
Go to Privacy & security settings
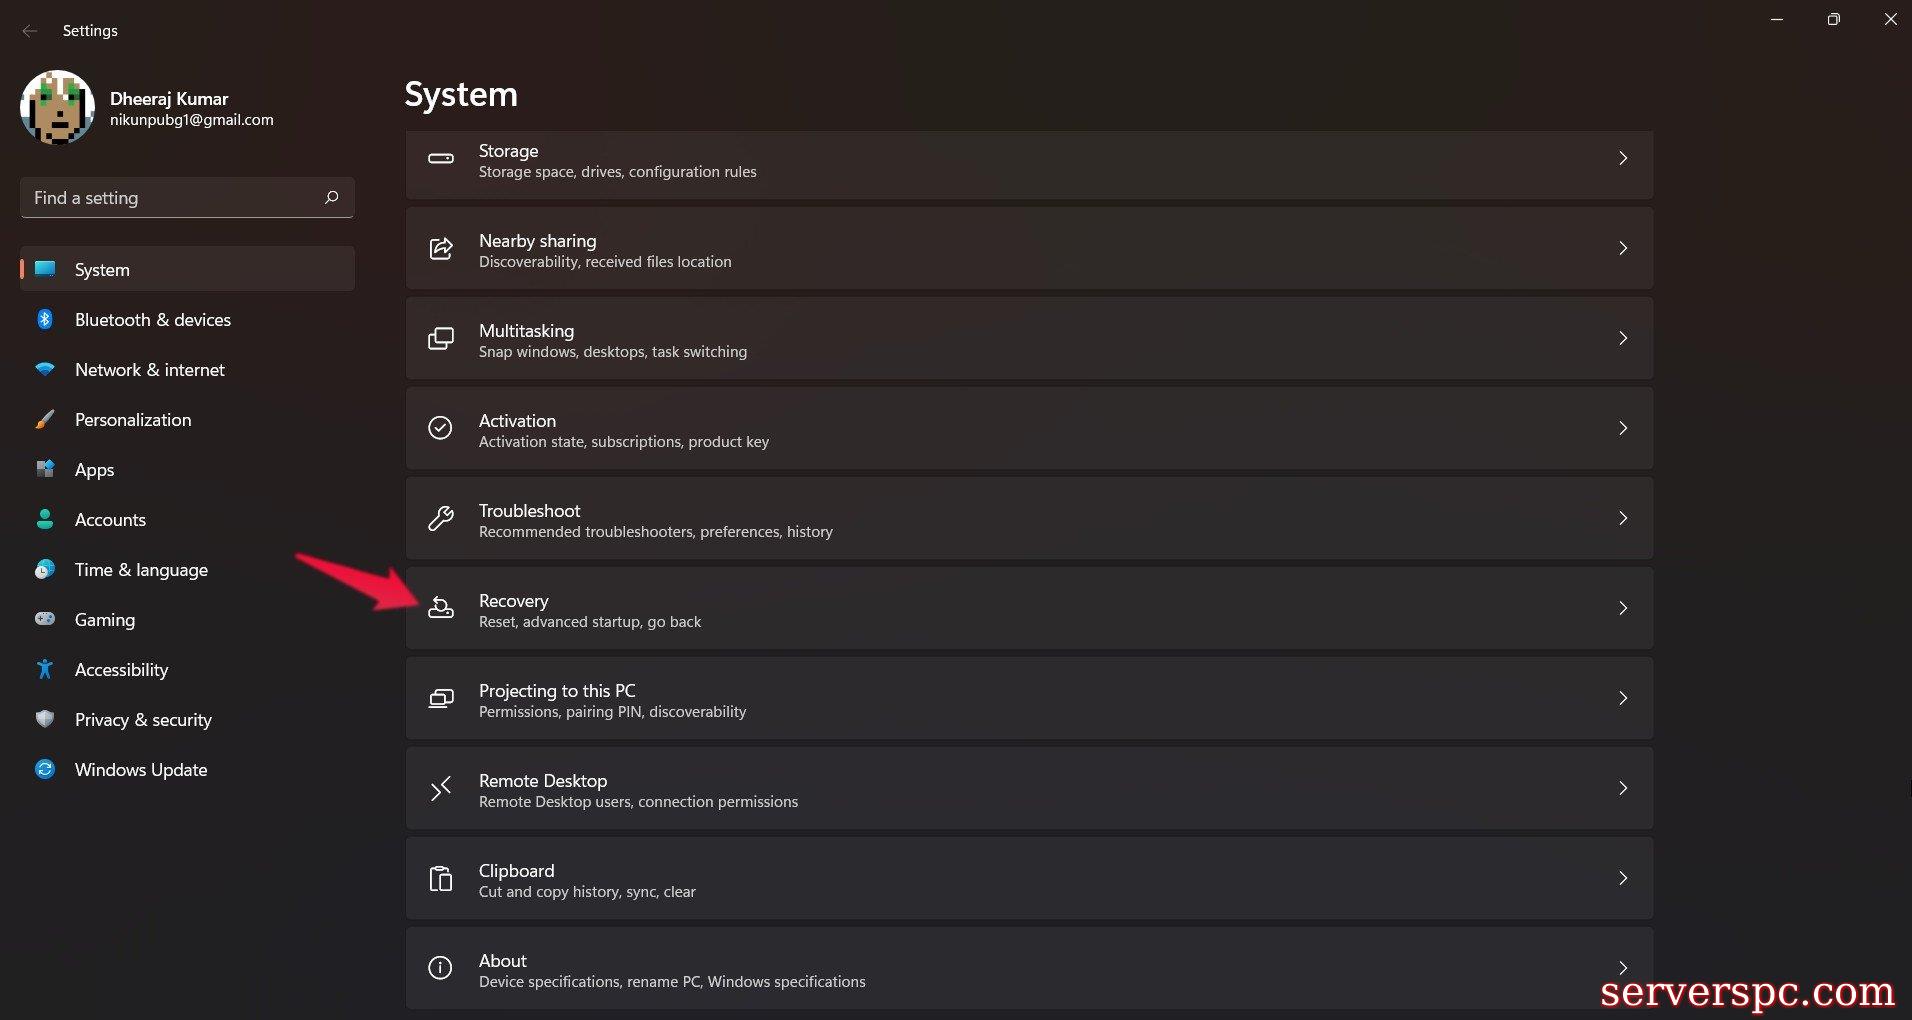(143, 720)
